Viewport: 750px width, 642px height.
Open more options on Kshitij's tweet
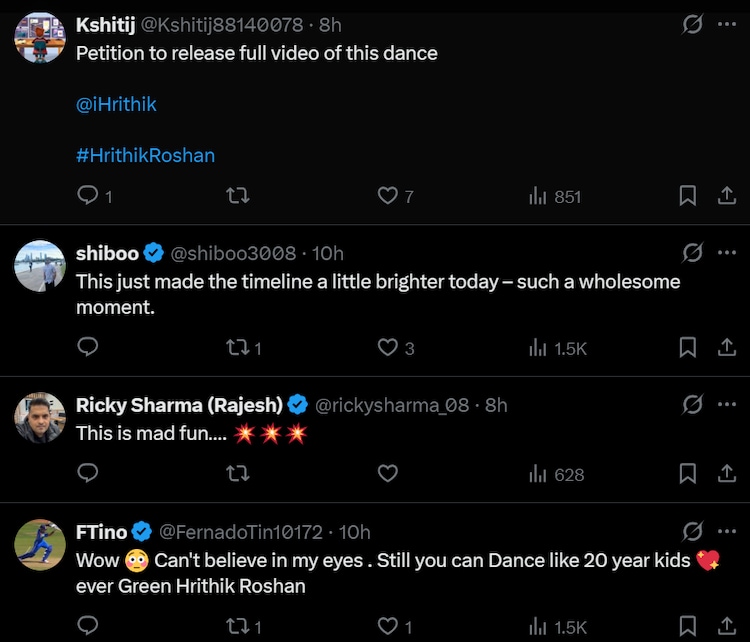(x=727, y=24)
